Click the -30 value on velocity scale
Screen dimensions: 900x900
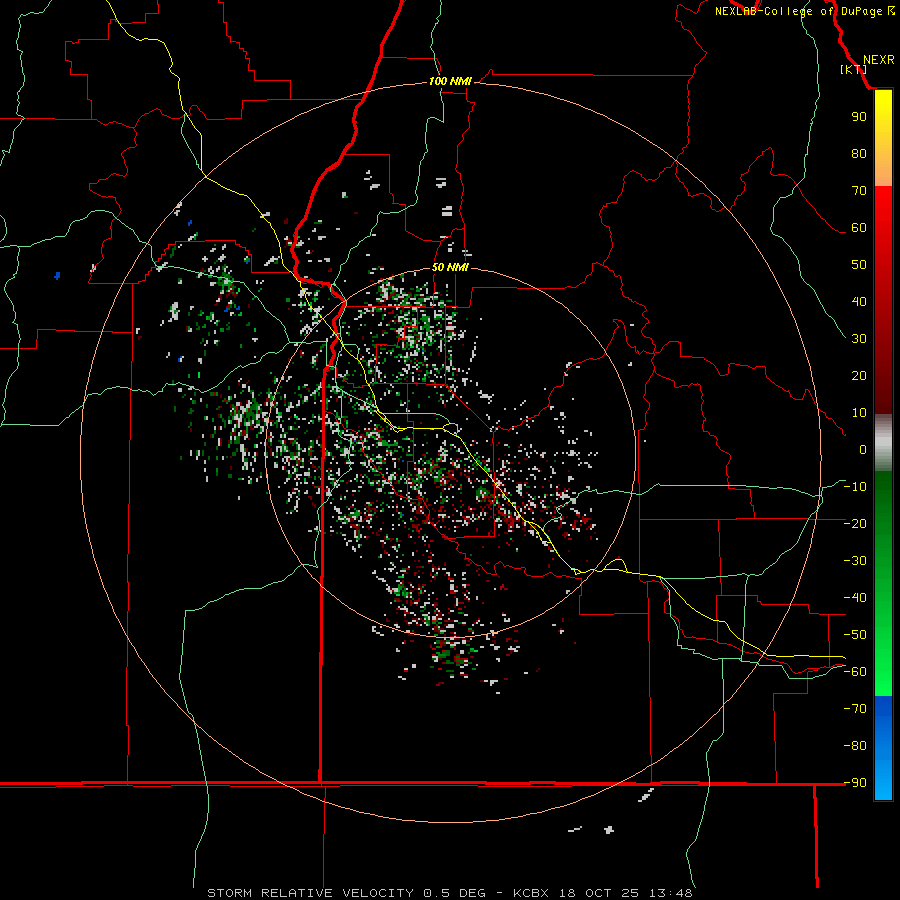[855, 561]
